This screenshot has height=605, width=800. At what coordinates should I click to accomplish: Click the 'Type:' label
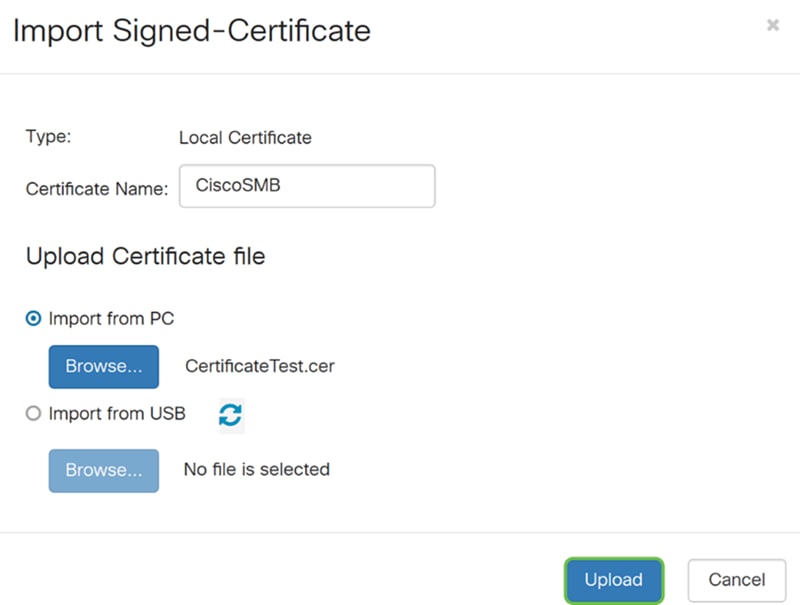point(48,137)
